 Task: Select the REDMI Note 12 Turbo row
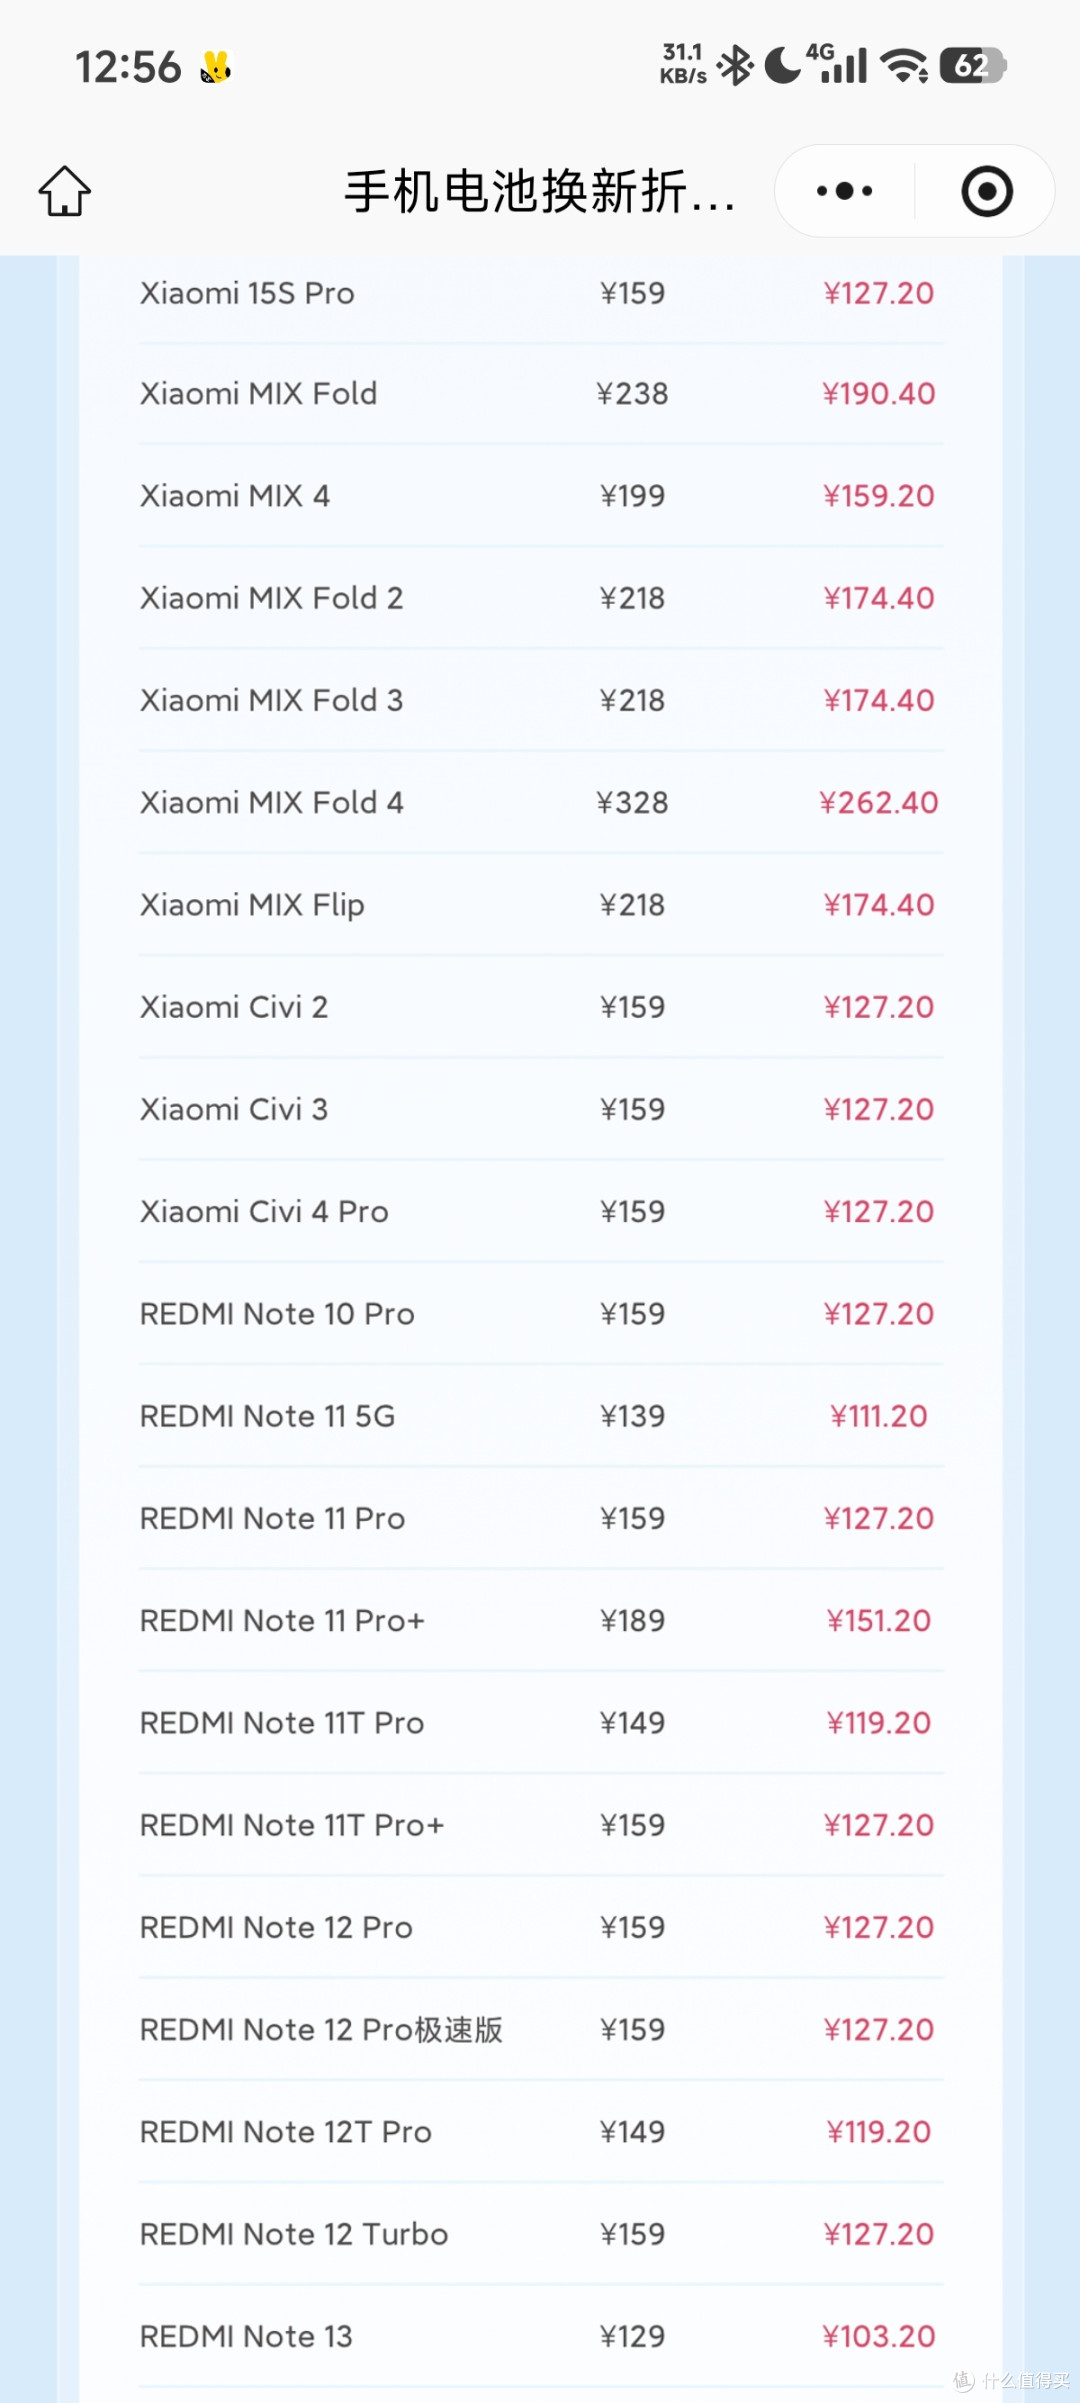[x=540, y=2234]
